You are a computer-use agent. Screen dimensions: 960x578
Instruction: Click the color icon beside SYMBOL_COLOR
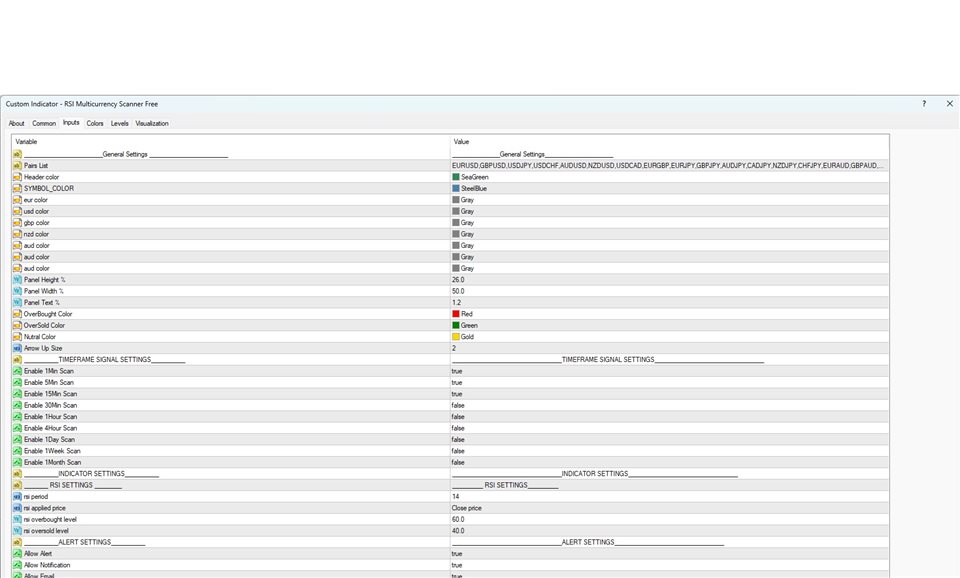[17, 189]
